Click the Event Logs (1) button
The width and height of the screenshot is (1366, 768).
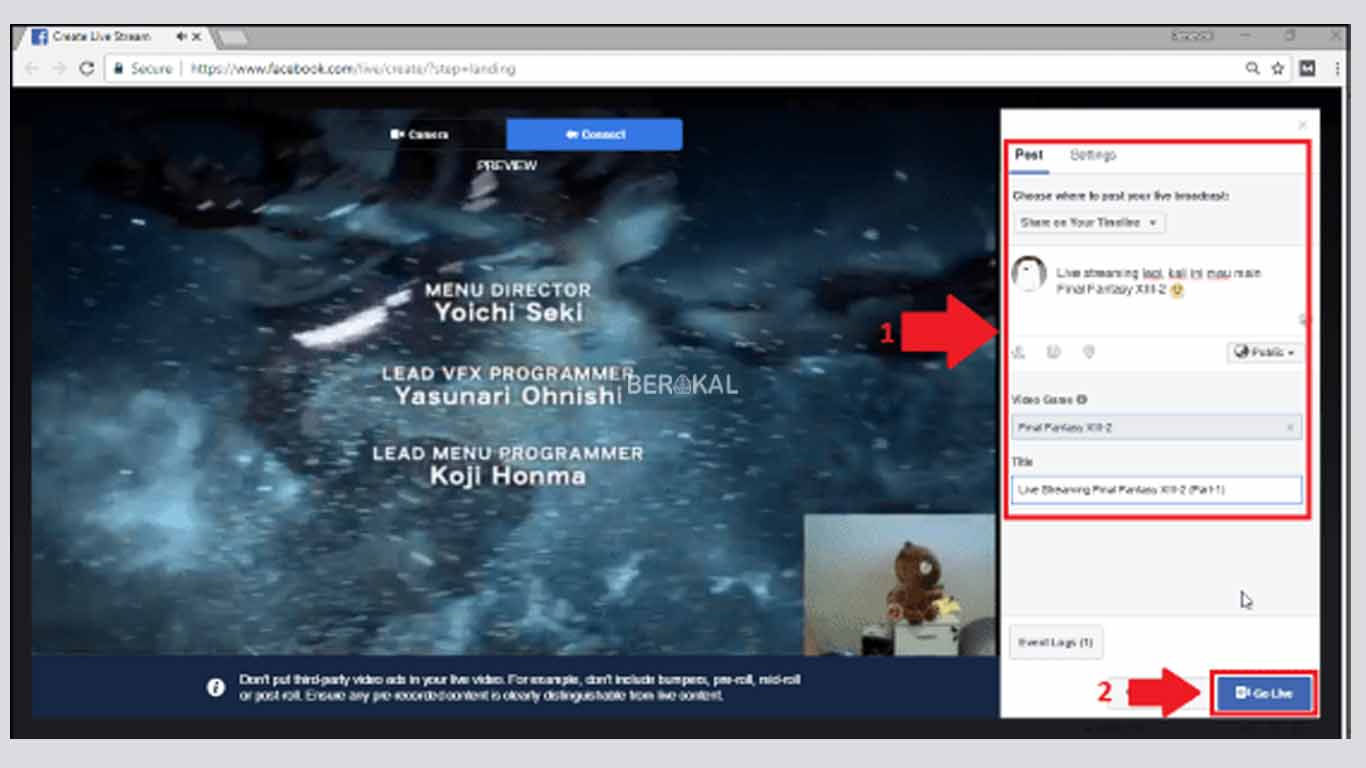coord(1056,642)
